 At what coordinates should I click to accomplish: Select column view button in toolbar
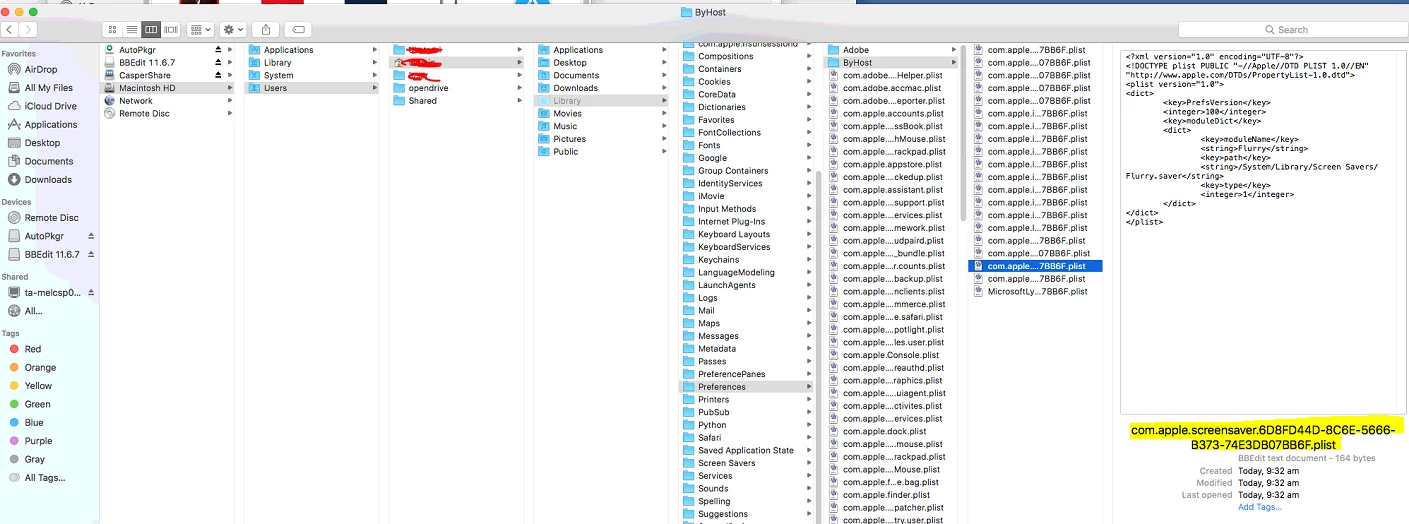tap(150, 30)
